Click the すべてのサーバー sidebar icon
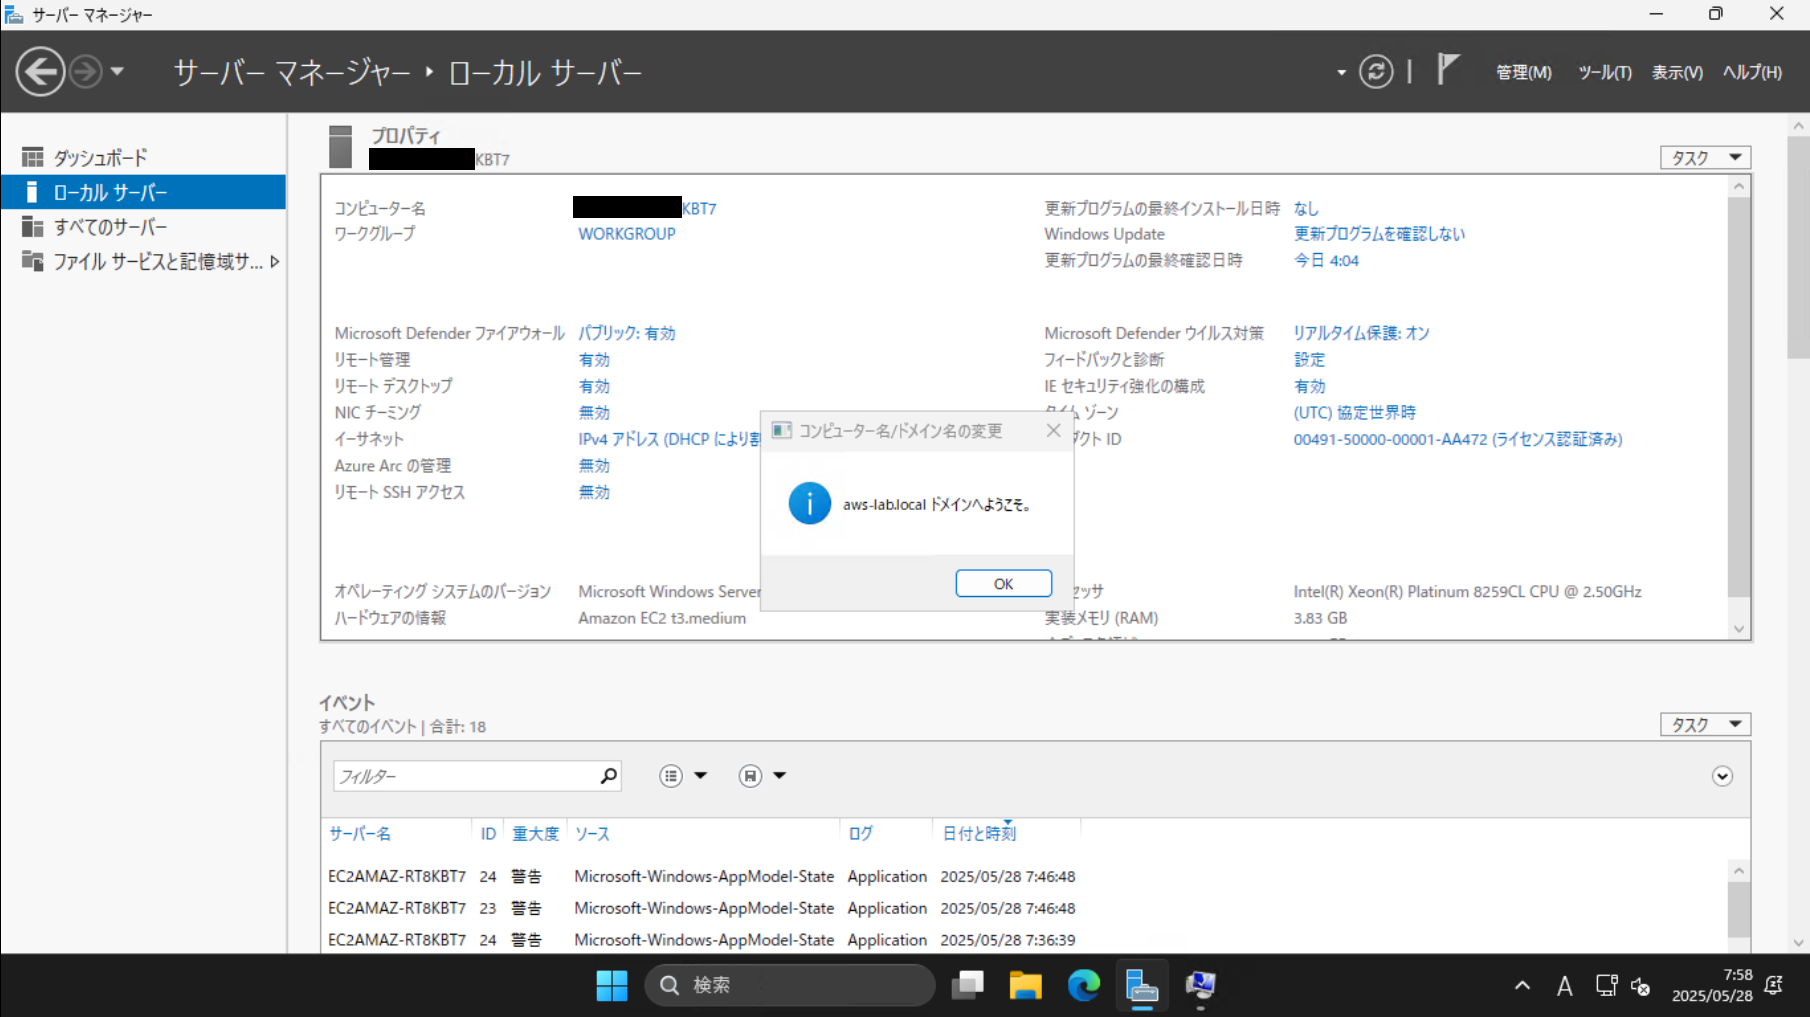 [x=32, y=227]
